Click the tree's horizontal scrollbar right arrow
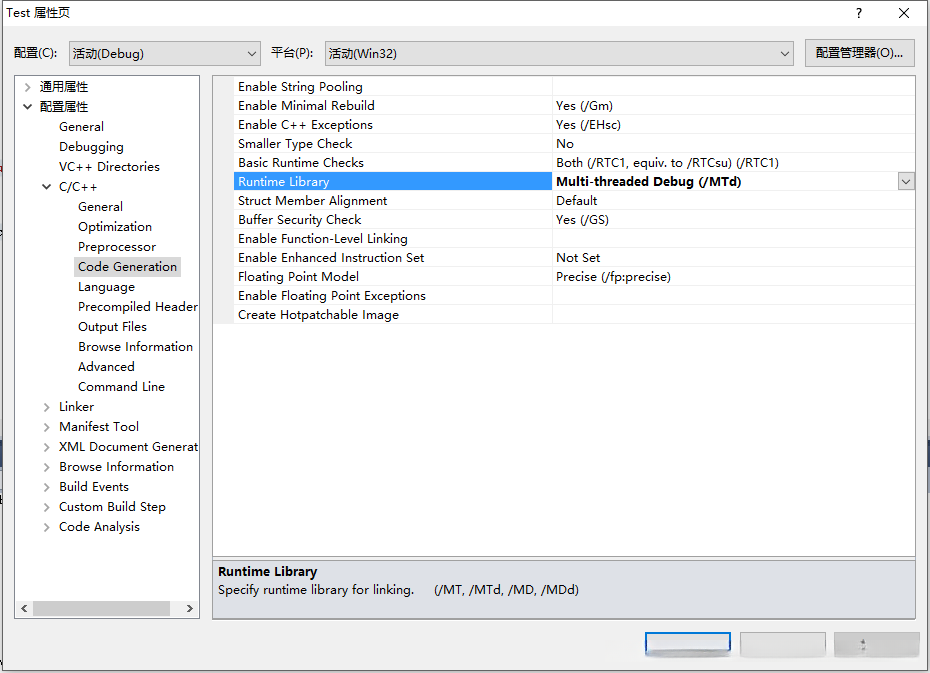This screenshot has width=930, height=673. tap(190, 608)
